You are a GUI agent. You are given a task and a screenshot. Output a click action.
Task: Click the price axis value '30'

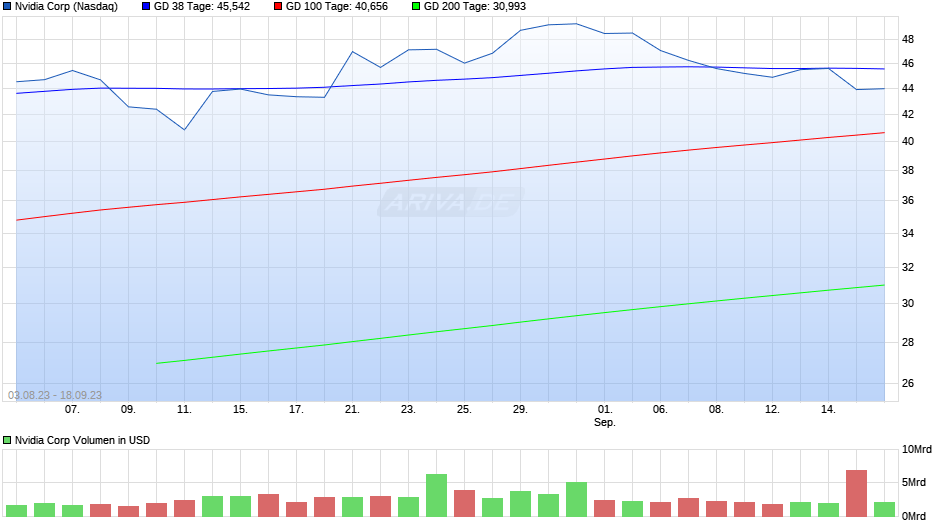908,303
